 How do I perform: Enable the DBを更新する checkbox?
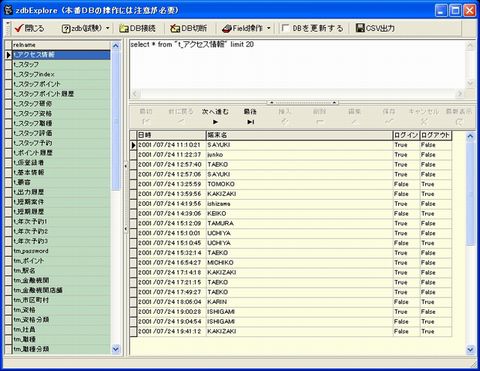point(285,28)
